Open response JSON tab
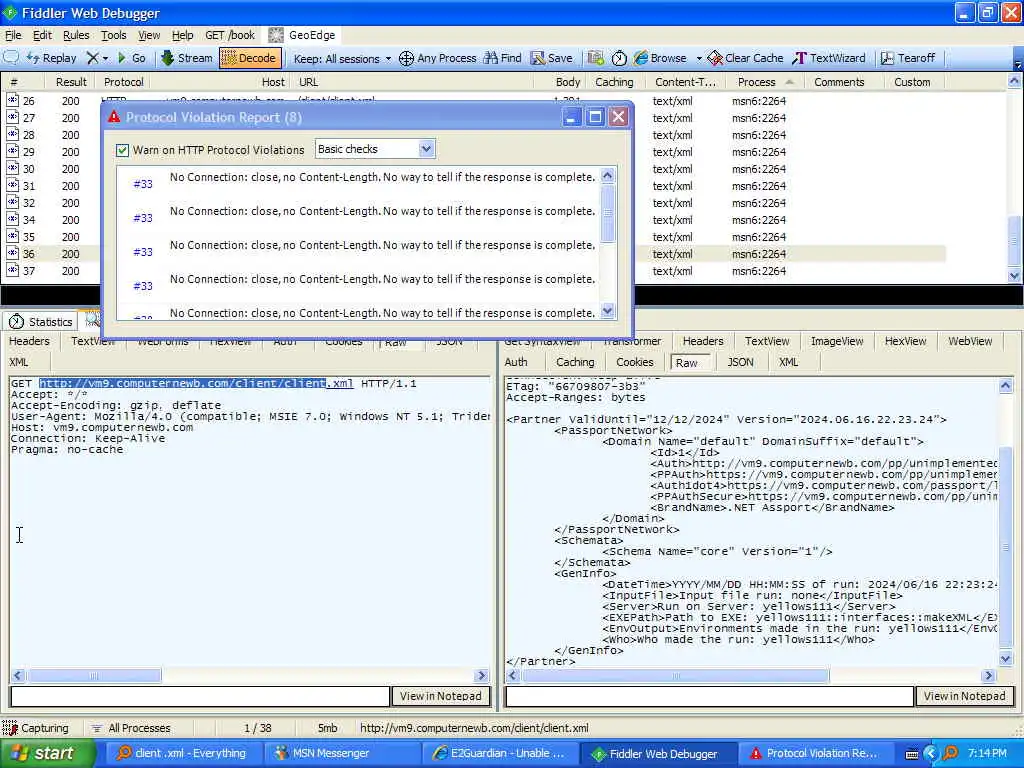 [741, 362]
